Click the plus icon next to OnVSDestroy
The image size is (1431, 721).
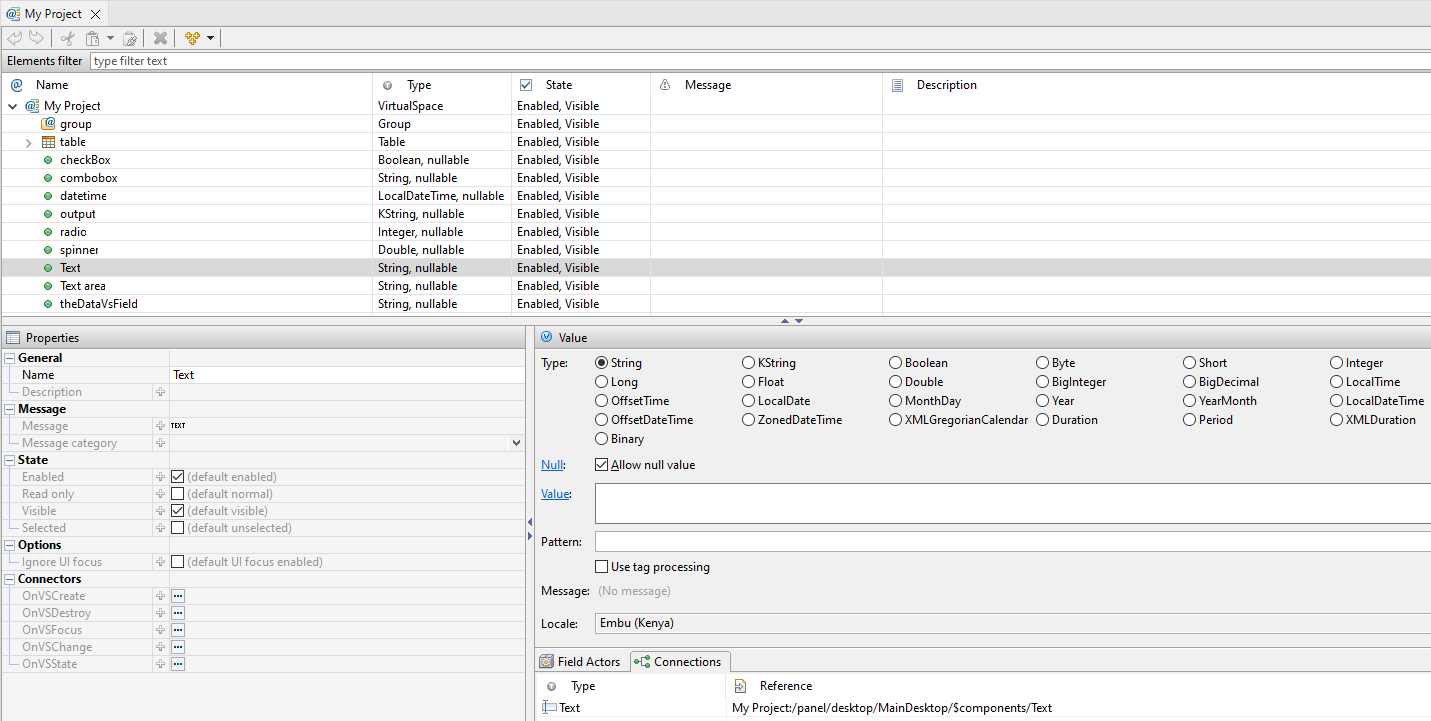160,613
